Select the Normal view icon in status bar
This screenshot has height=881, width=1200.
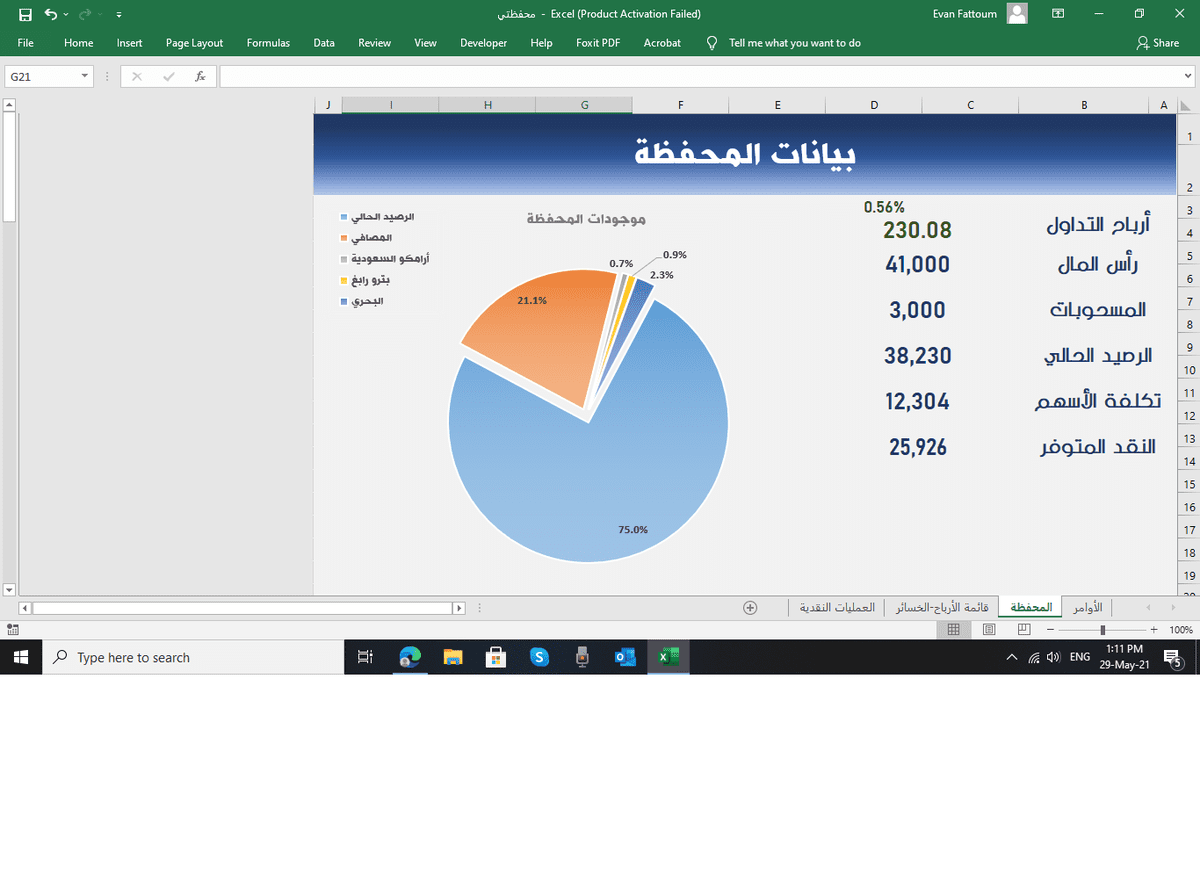[x=954, y=629]
